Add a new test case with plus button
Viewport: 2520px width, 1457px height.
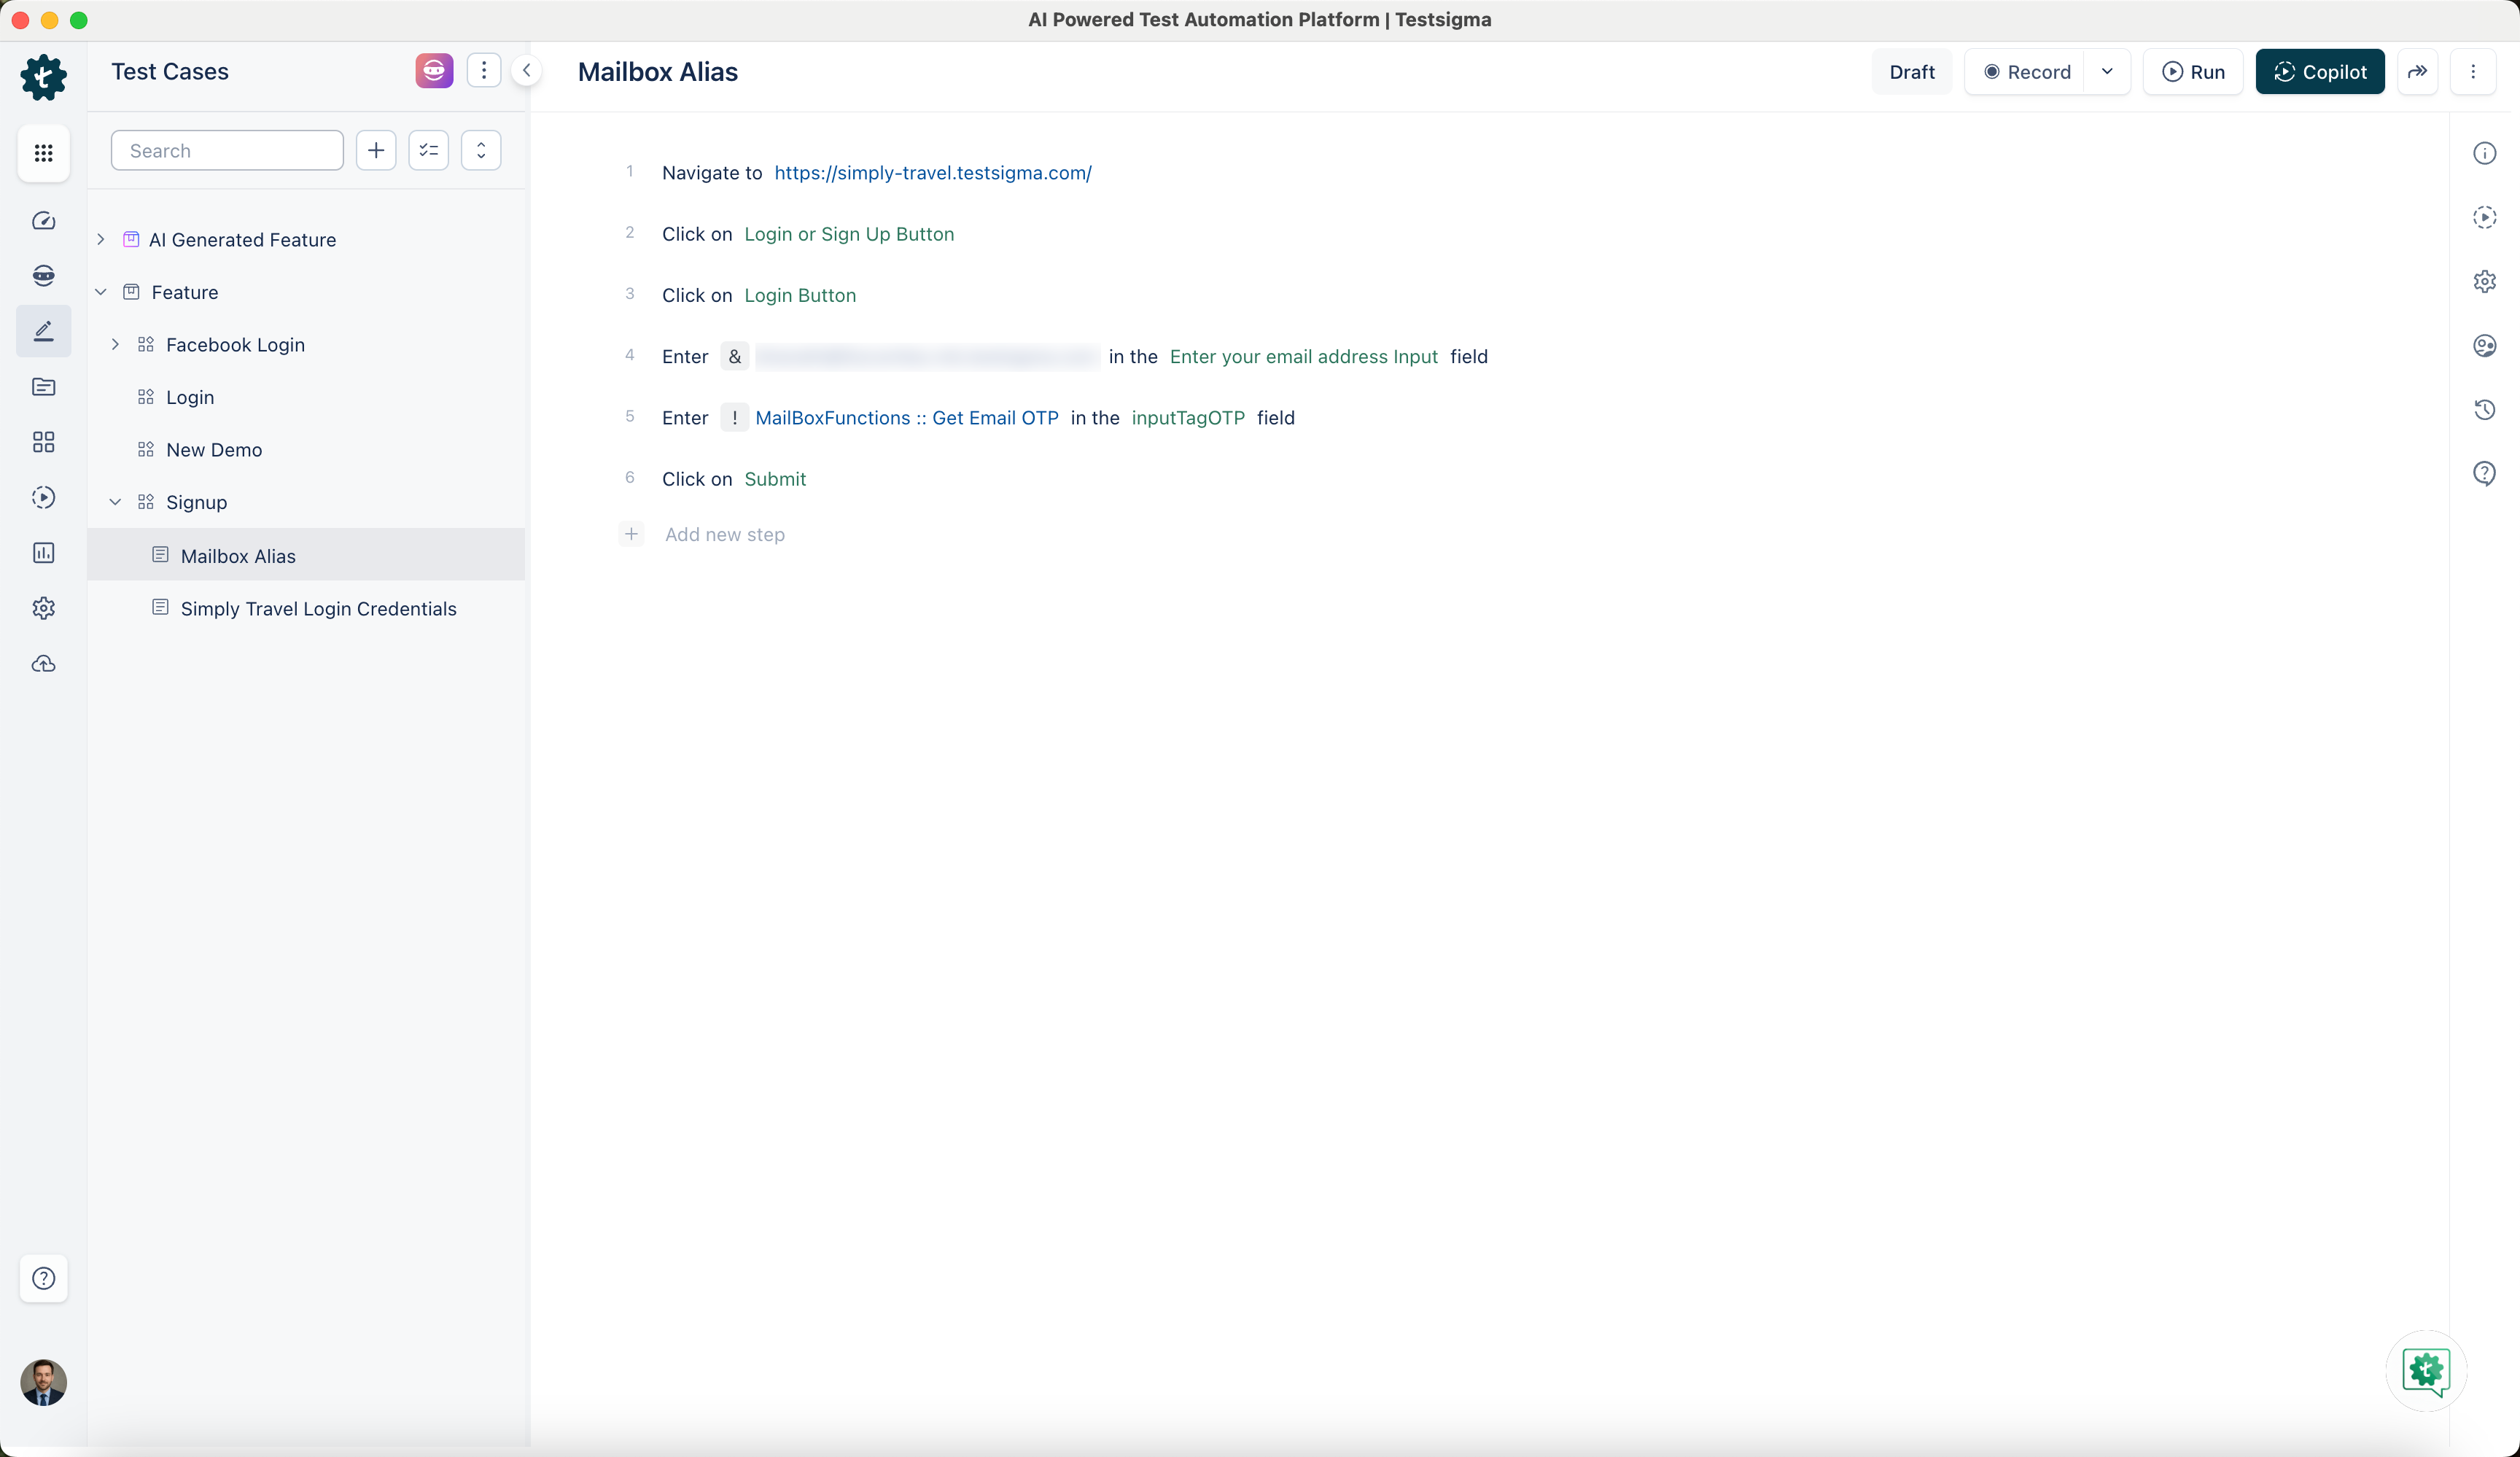click(376, 151)
